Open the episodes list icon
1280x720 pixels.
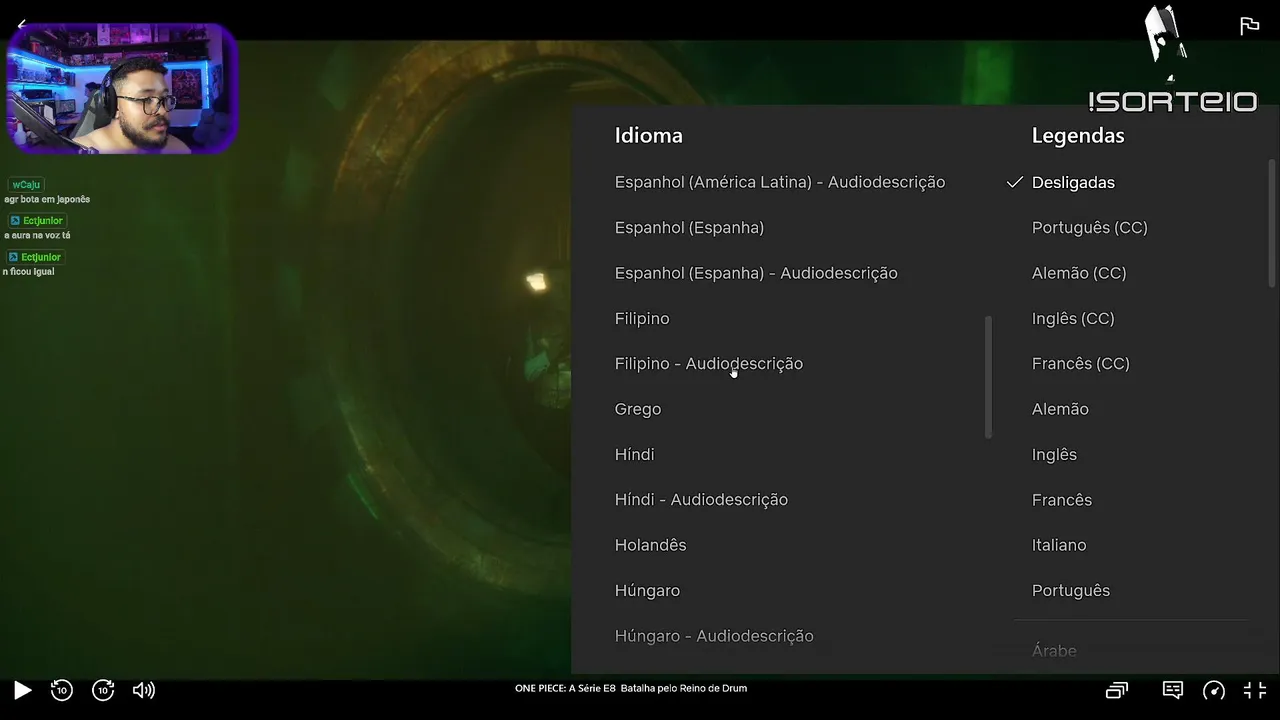(x=1117, y=690)
